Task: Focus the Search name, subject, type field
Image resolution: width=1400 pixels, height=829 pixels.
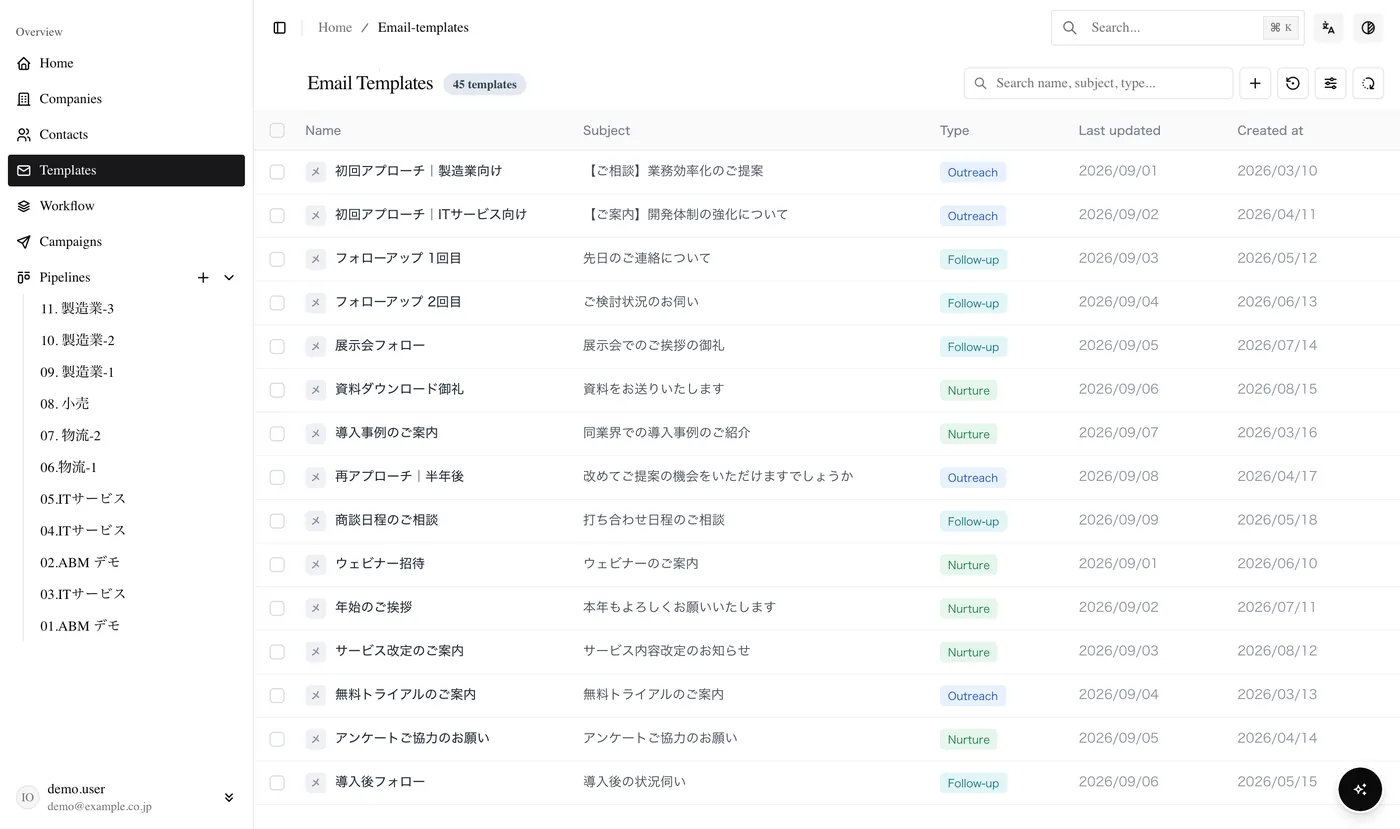Action: pos(1098,83)
